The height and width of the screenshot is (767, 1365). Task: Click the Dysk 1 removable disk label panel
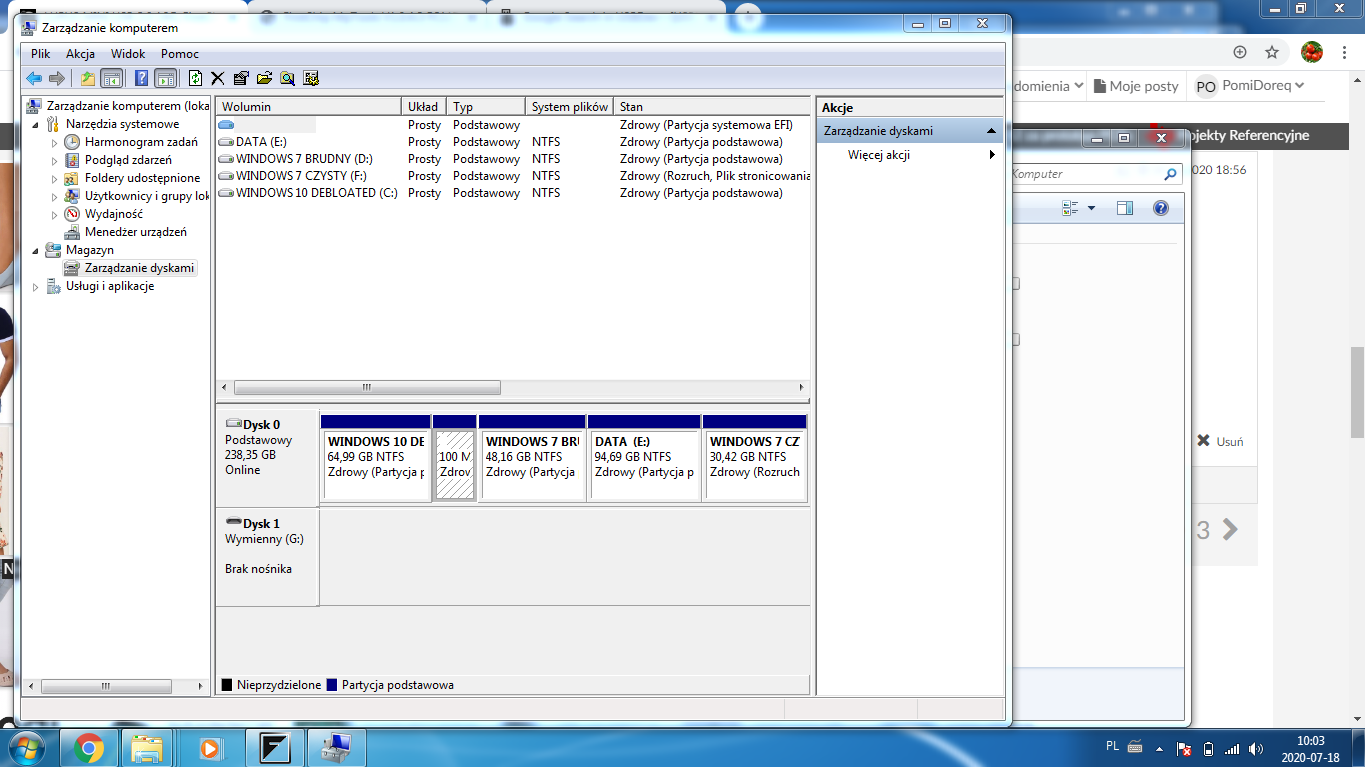click(267, 556)
